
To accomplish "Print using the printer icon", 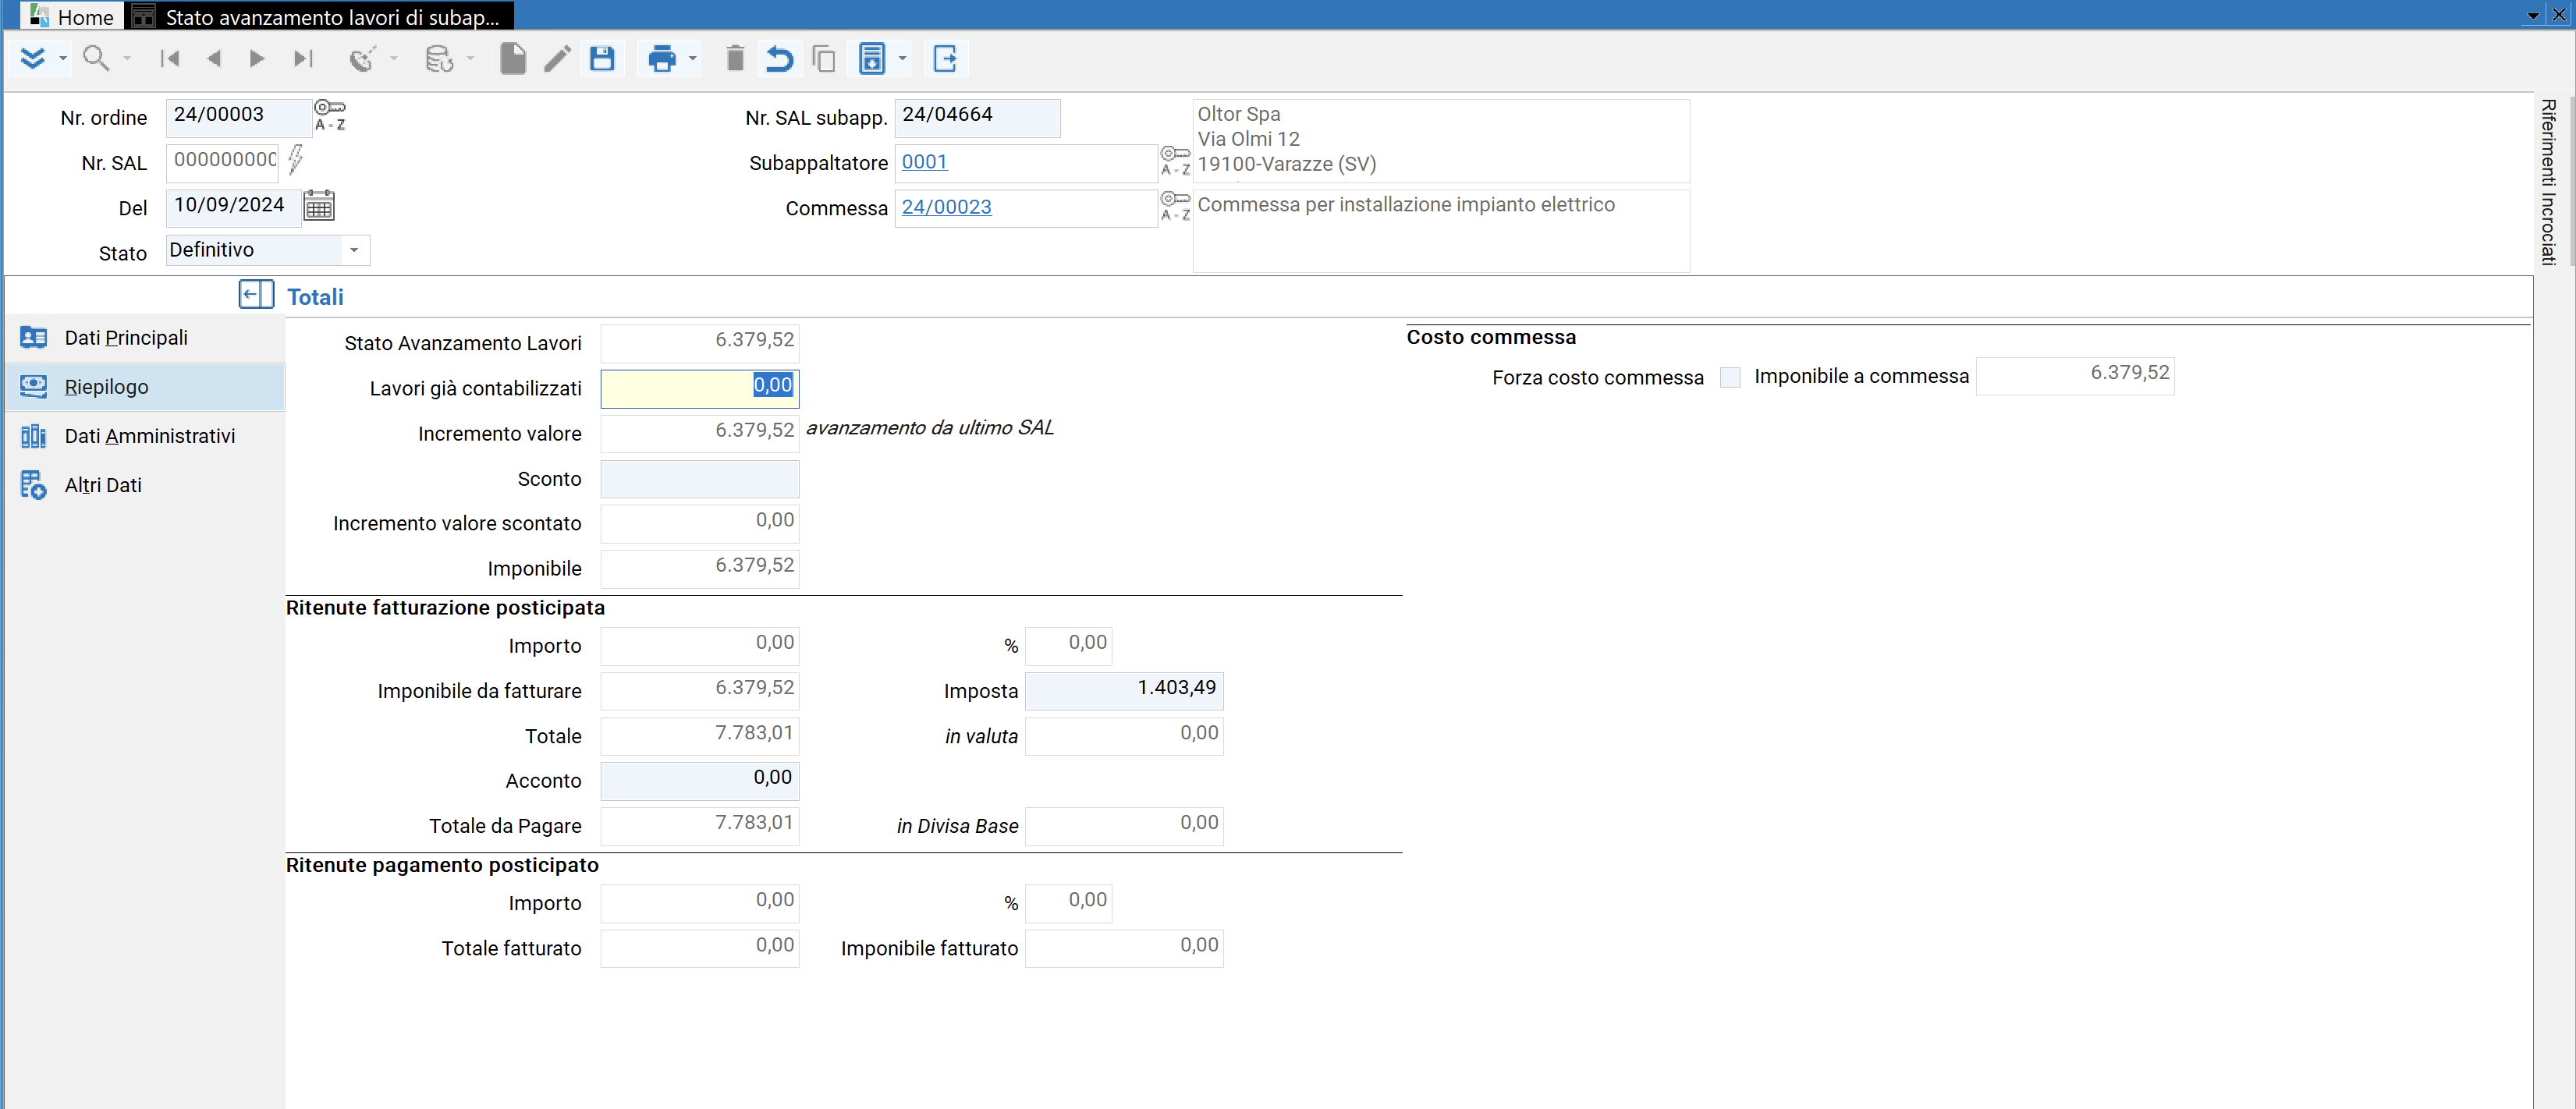I will [662, 59].
